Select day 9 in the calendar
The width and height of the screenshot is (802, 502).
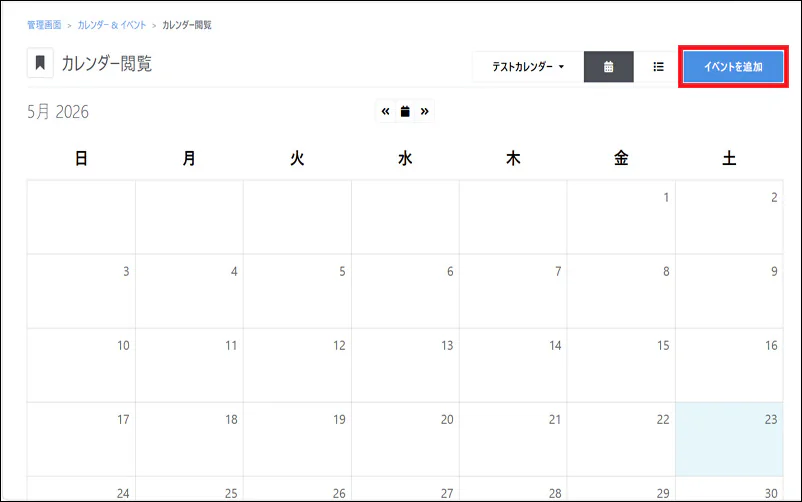pos(729,291)
